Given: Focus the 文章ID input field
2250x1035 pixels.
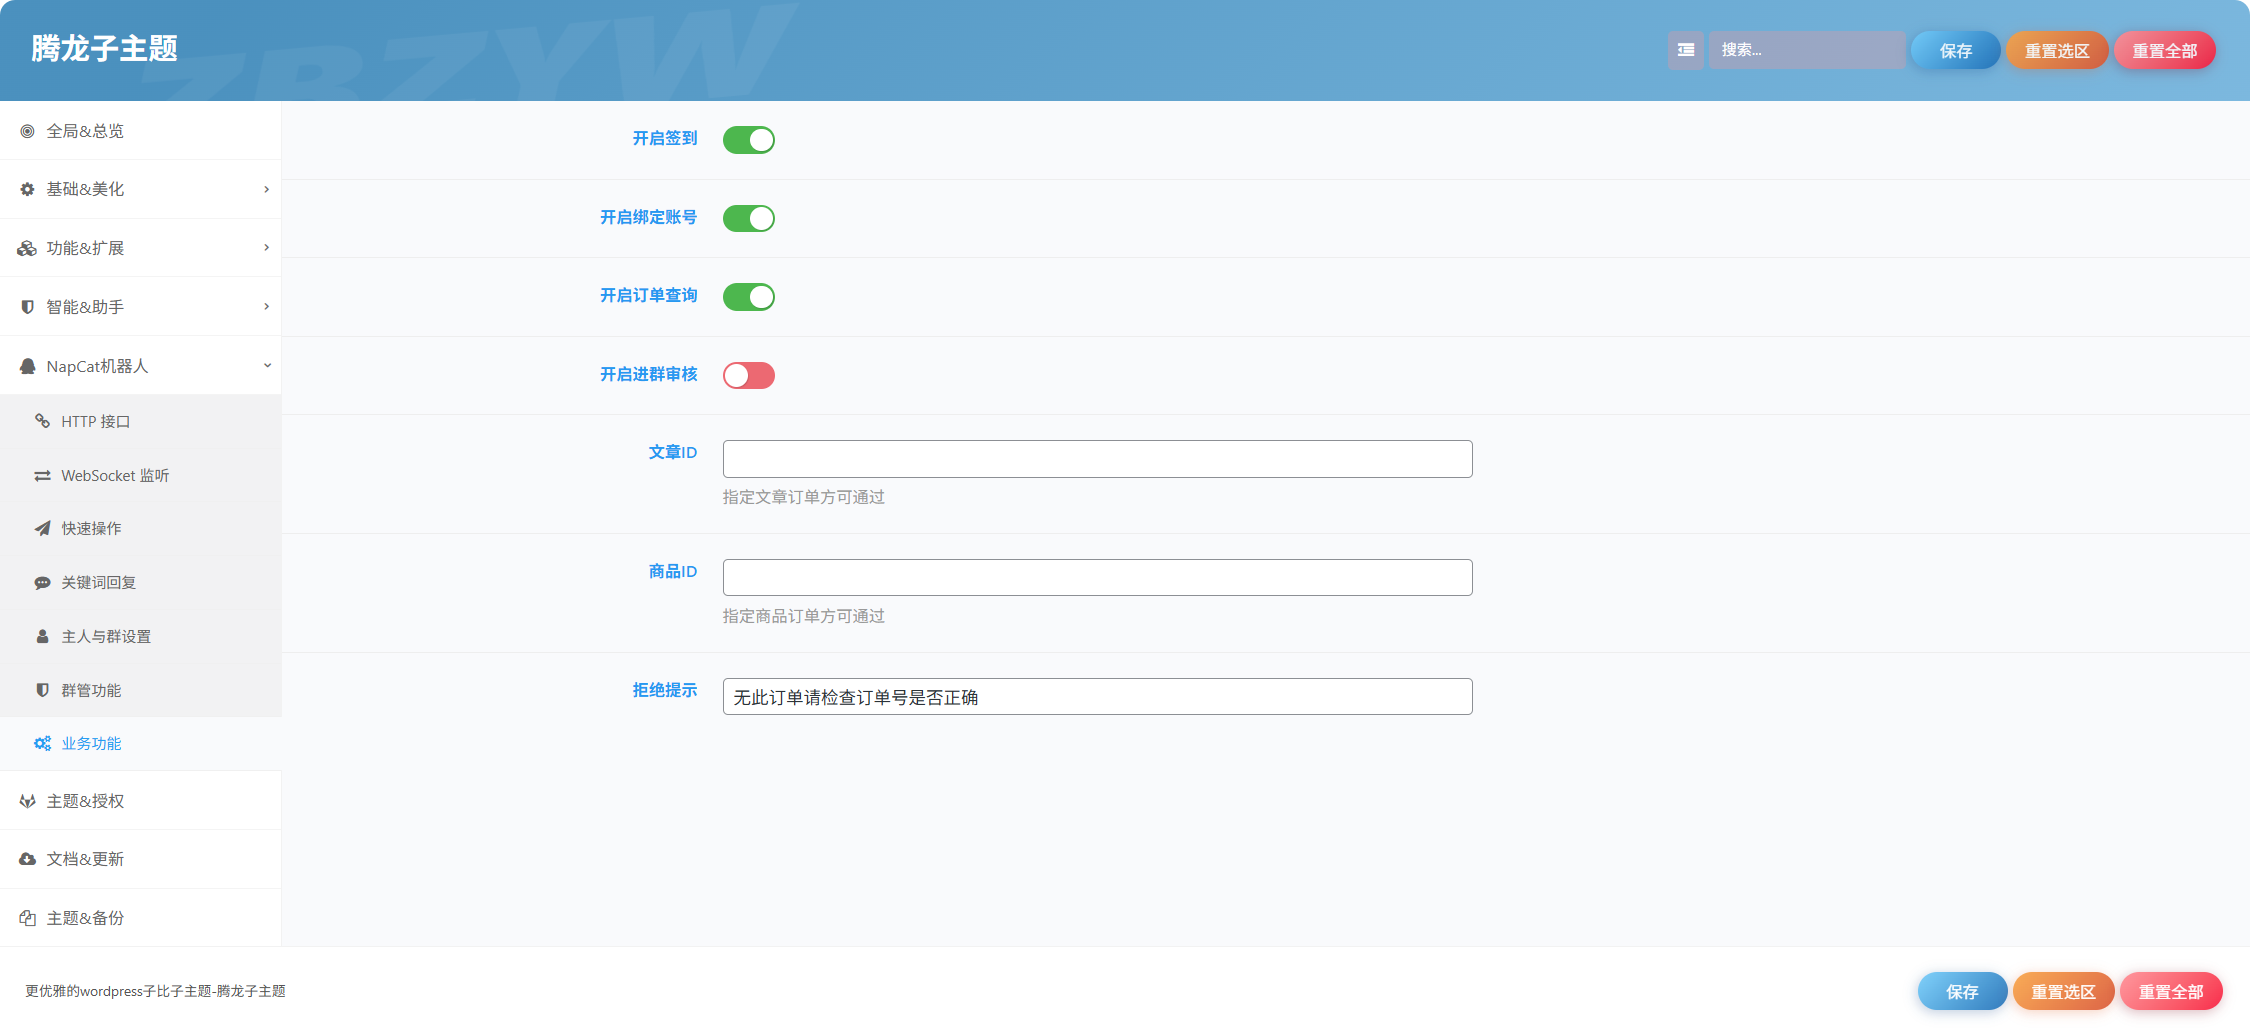Looking at the screenshot, I should 1097,459.
